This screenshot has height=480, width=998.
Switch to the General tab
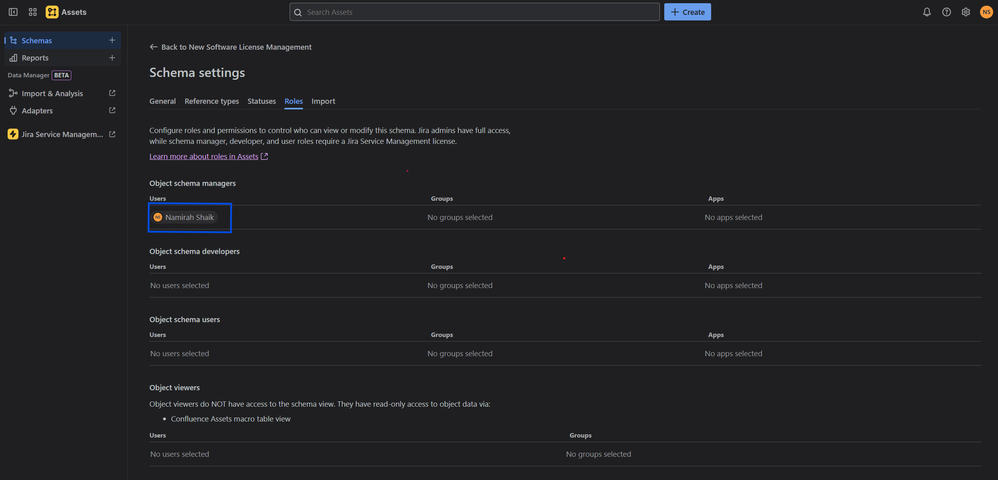[x=162, y=101]
